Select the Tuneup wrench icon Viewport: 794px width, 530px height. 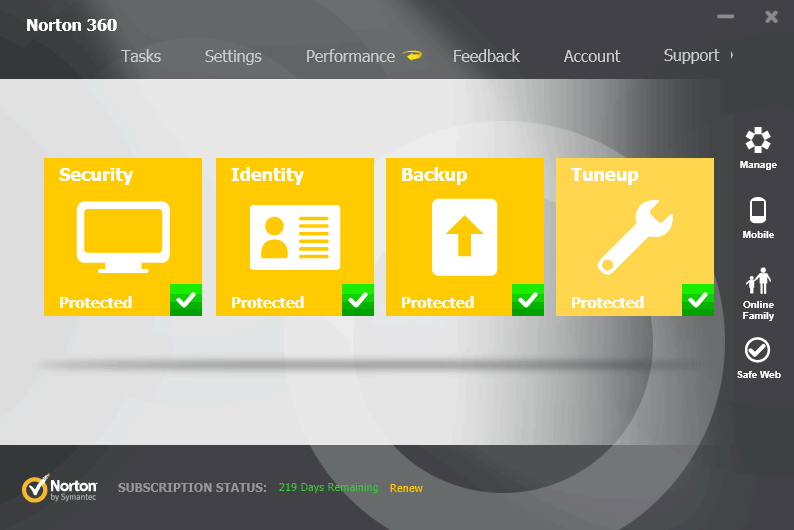[635, 237]
